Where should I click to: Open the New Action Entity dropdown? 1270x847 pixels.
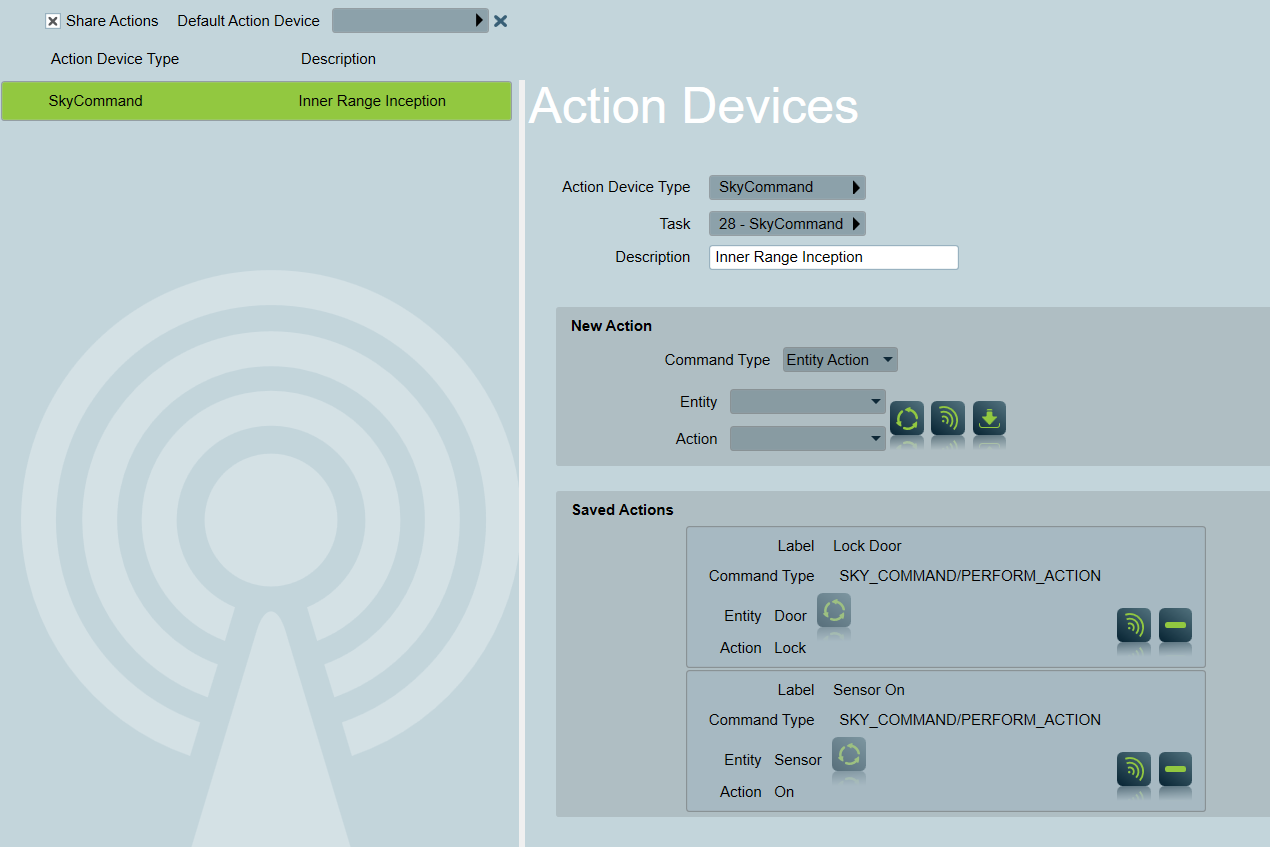pos(808,402)
